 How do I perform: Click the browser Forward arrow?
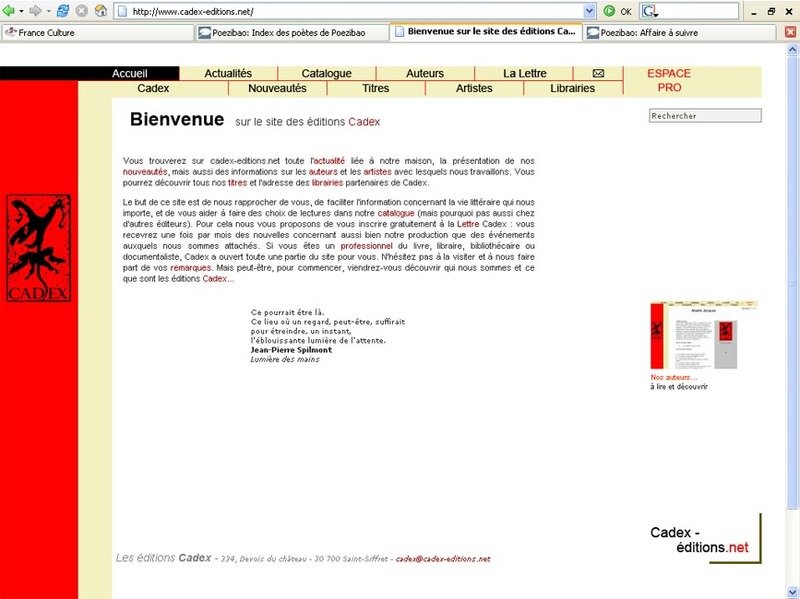[x=35, y=11]
